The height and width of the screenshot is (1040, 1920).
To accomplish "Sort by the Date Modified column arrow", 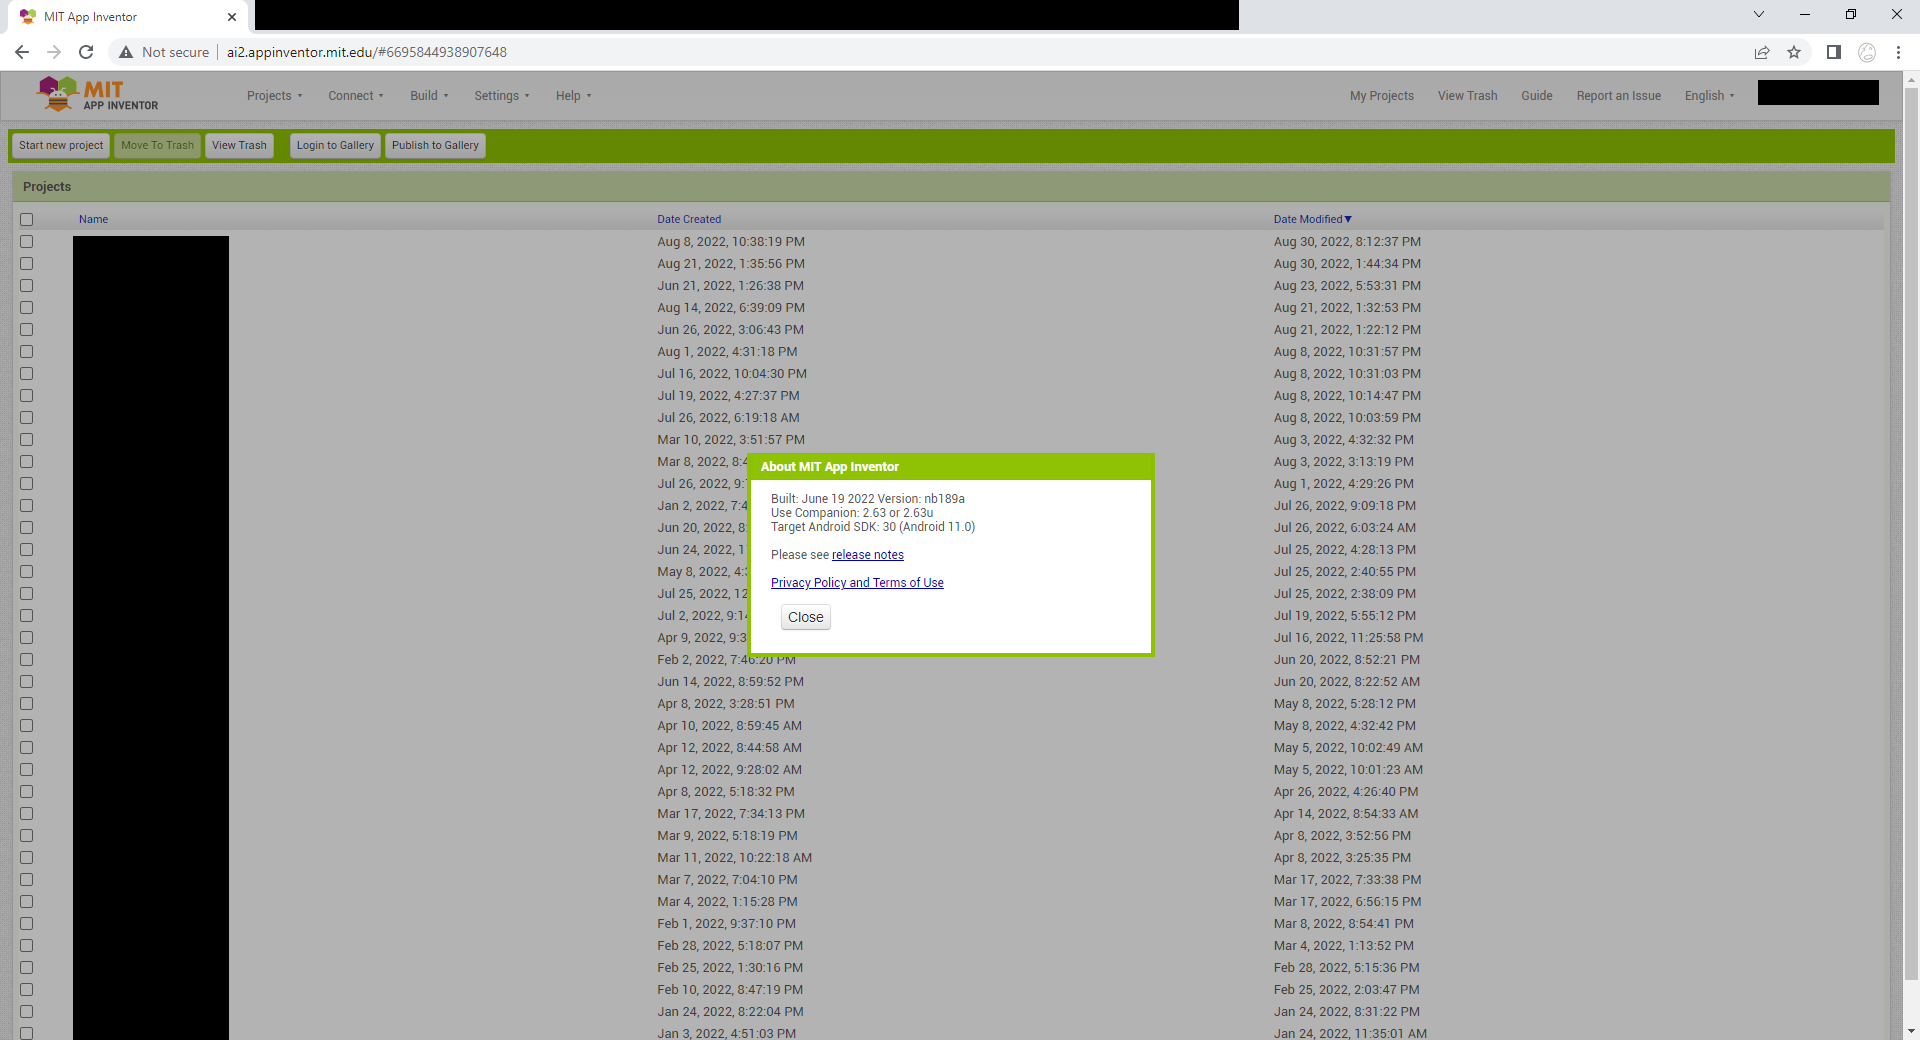I will (x=1347, y=219).
